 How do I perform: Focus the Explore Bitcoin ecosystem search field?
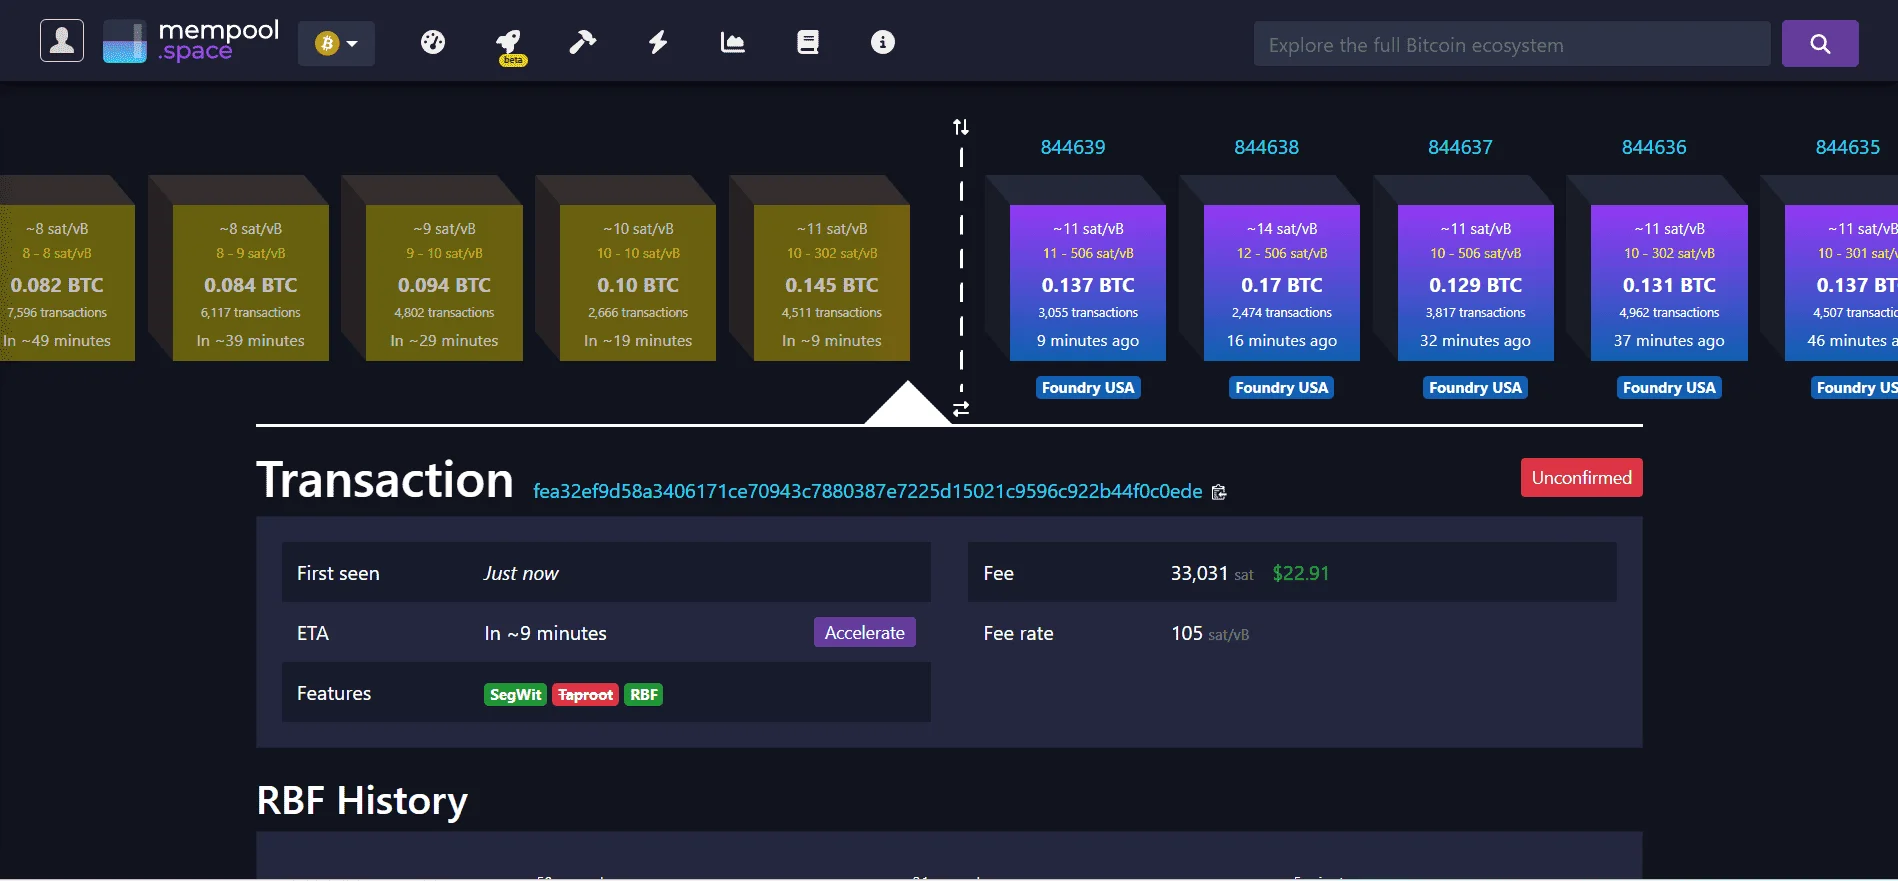tap(1512, 44)
